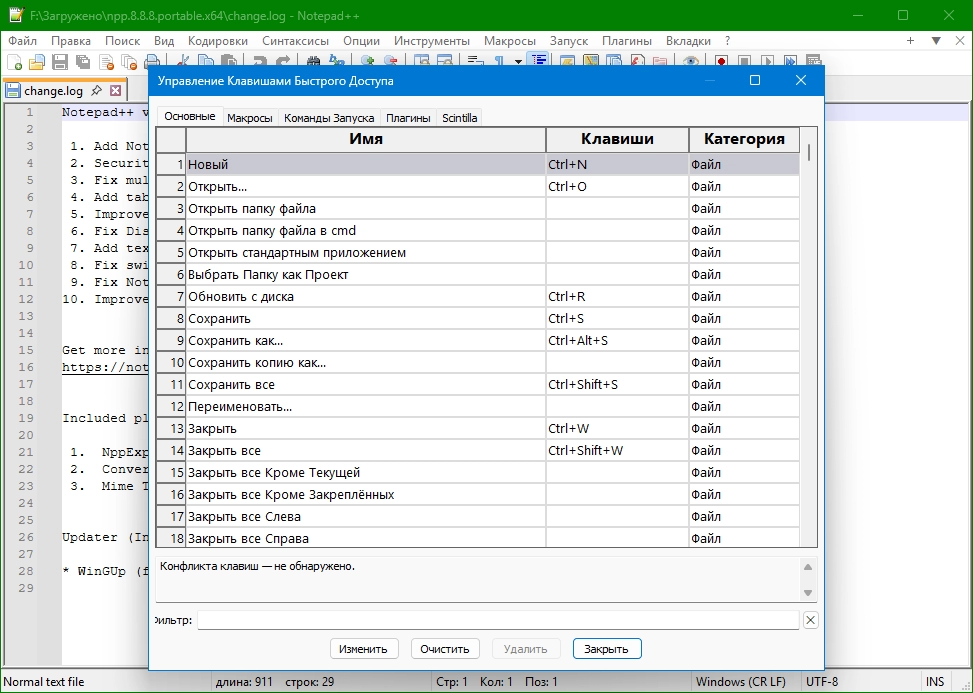Open the Файл menu
This screenshot has height=693, width=973.
tap(22, 41)
